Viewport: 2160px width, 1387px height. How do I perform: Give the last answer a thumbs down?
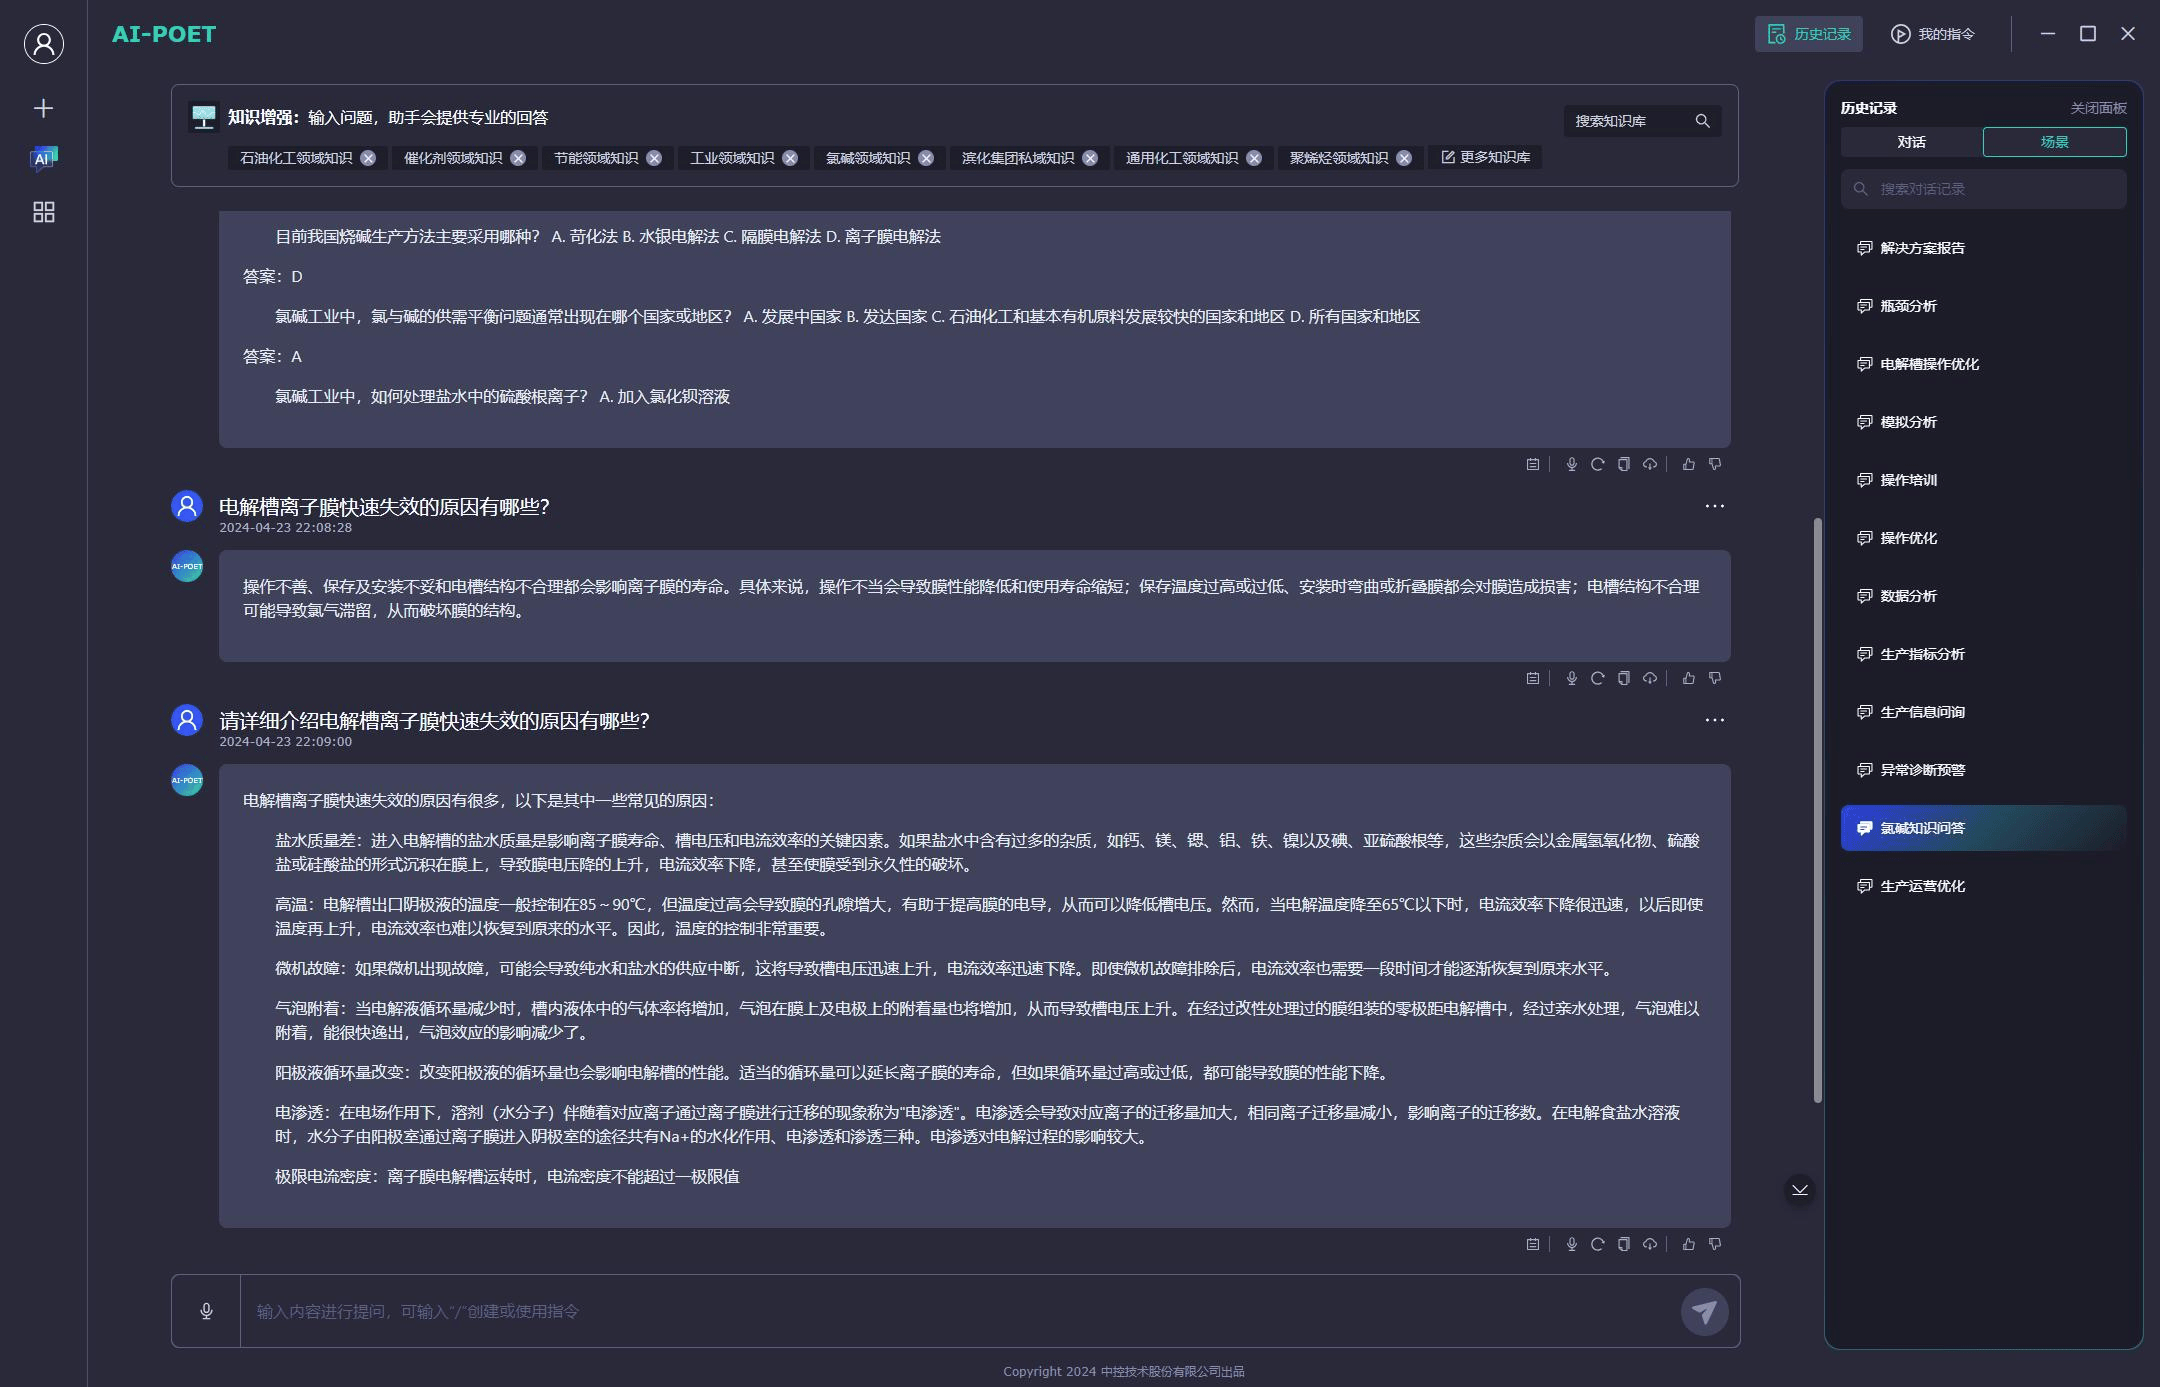coord(1714,1244)
